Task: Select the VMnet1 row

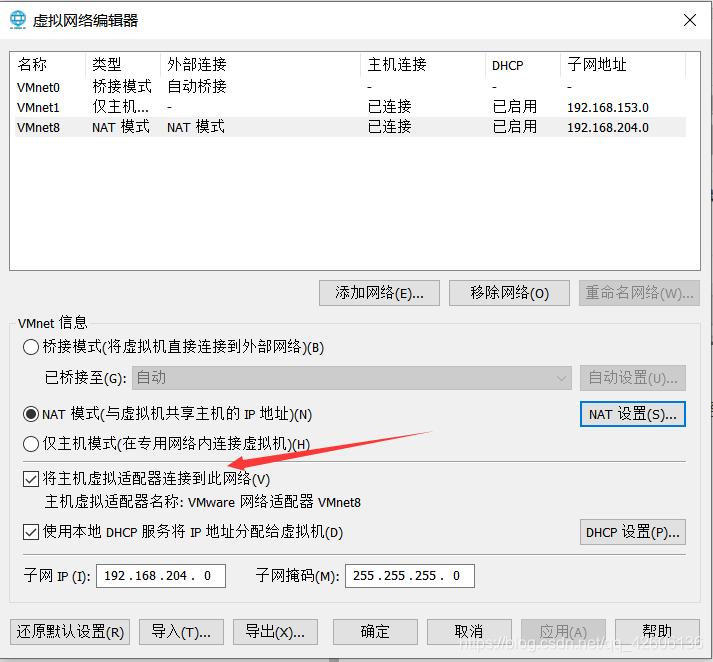Action: click(350, 107)
